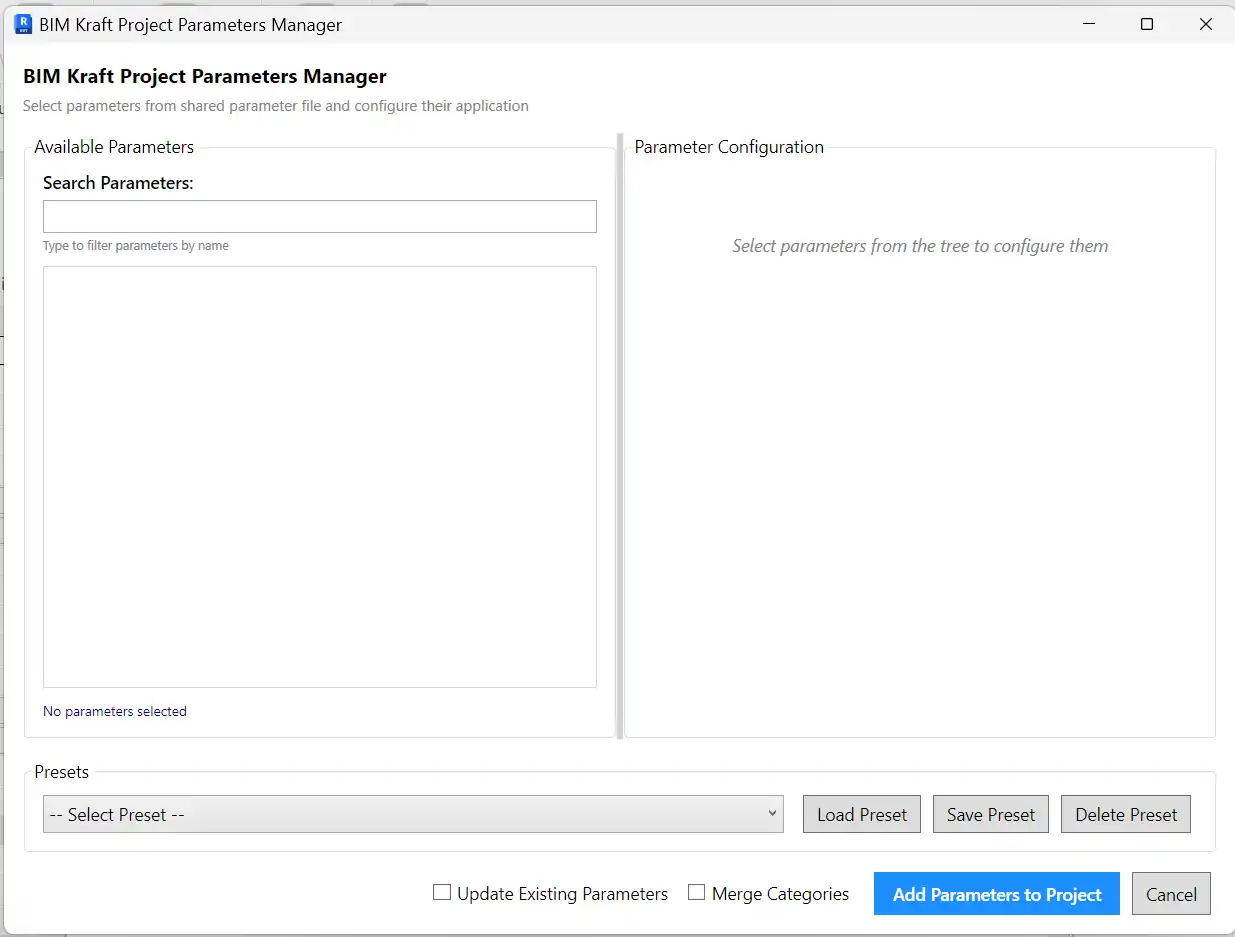Click the 'Type to filter parameters' hint
1235x937 pixels.
pos(136,246)
